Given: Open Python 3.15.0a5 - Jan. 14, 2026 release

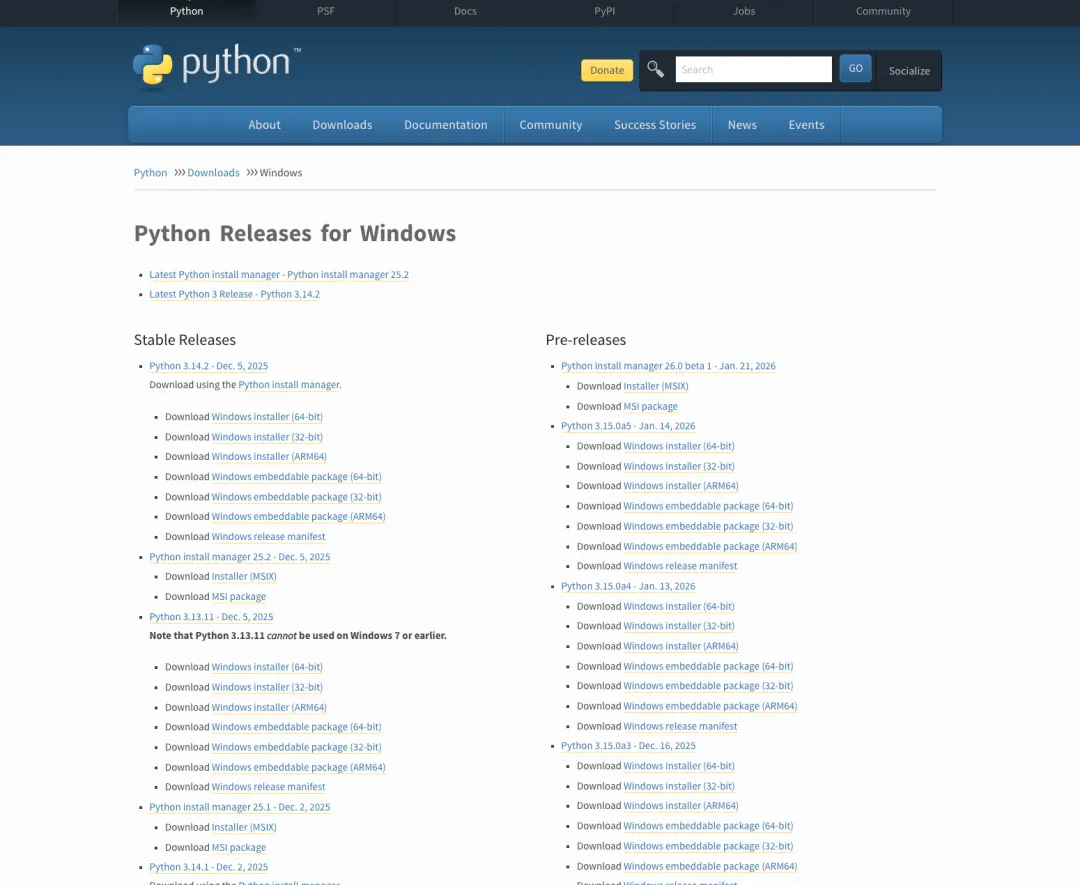Looking at the screenshot, I should click(628, 426).
